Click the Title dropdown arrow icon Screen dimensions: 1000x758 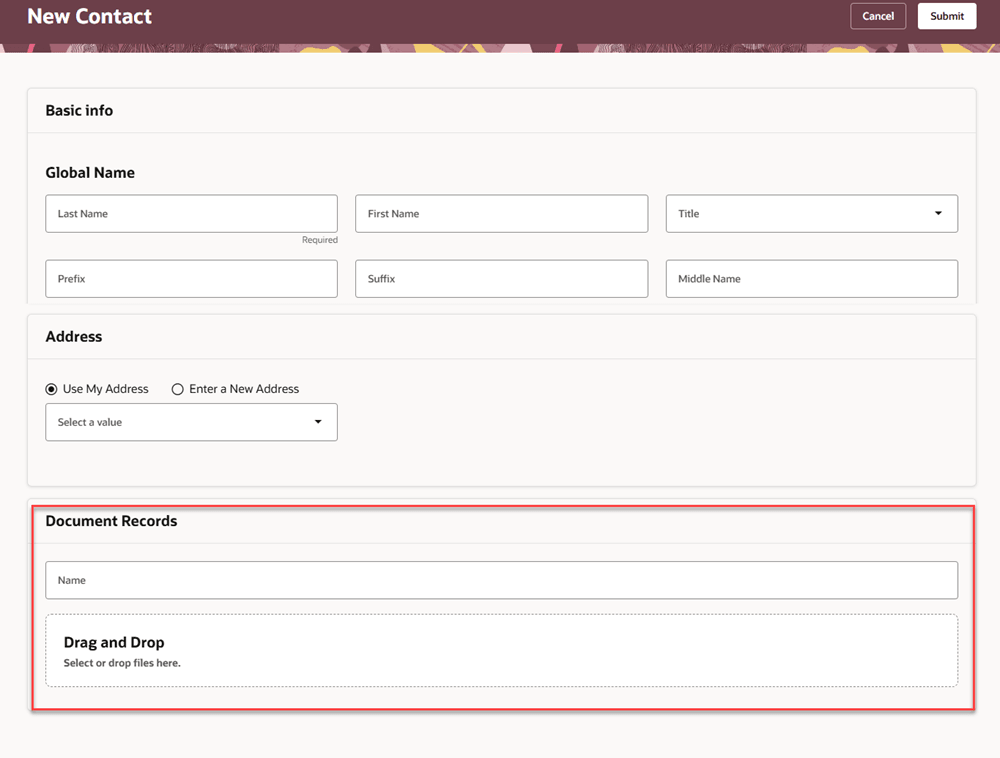click(x=938, y=214)
